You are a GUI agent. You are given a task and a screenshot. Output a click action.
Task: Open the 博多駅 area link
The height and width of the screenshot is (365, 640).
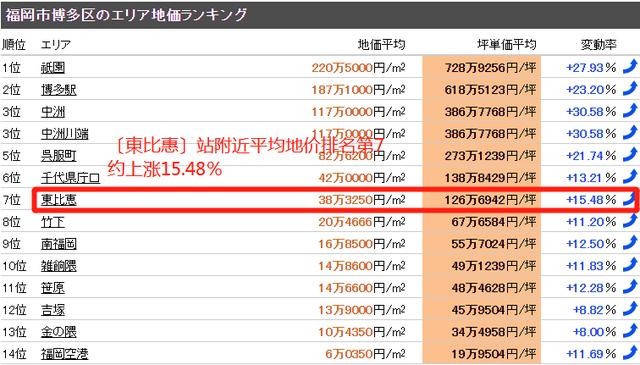tap(59, 90)
